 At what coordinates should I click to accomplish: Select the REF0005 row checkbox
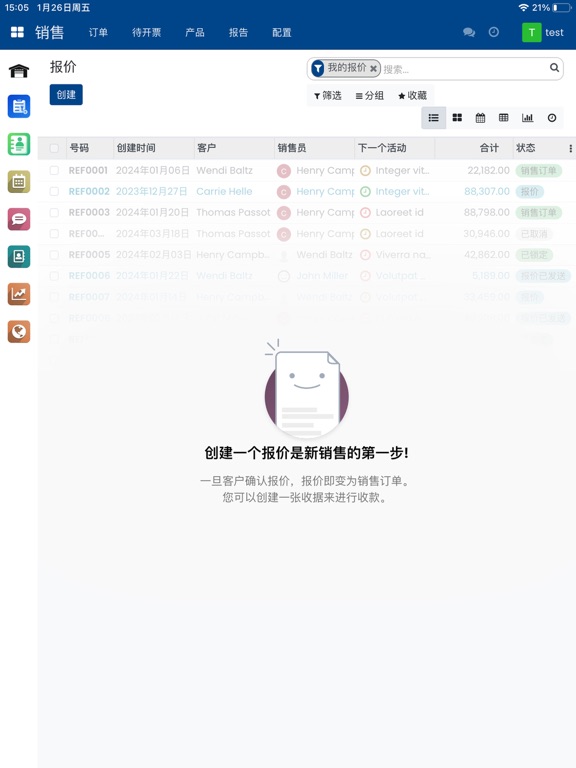pyautogui.click(x=54, y=255)
